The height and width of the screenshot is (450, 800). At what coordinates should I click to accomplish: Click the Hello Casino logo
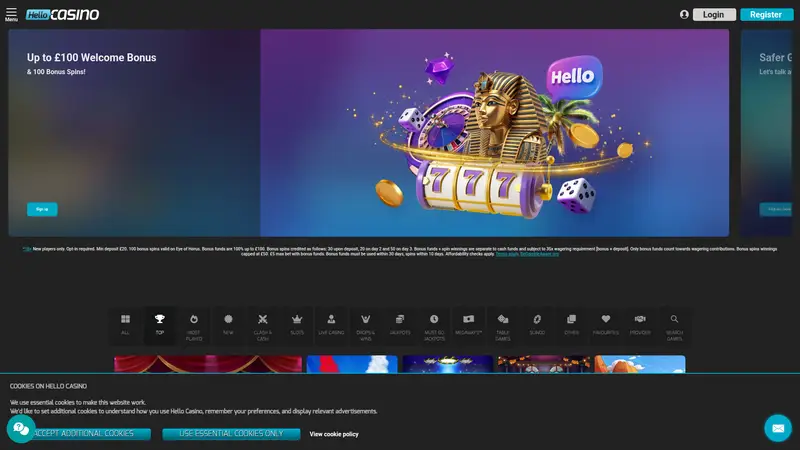(63, 15)
